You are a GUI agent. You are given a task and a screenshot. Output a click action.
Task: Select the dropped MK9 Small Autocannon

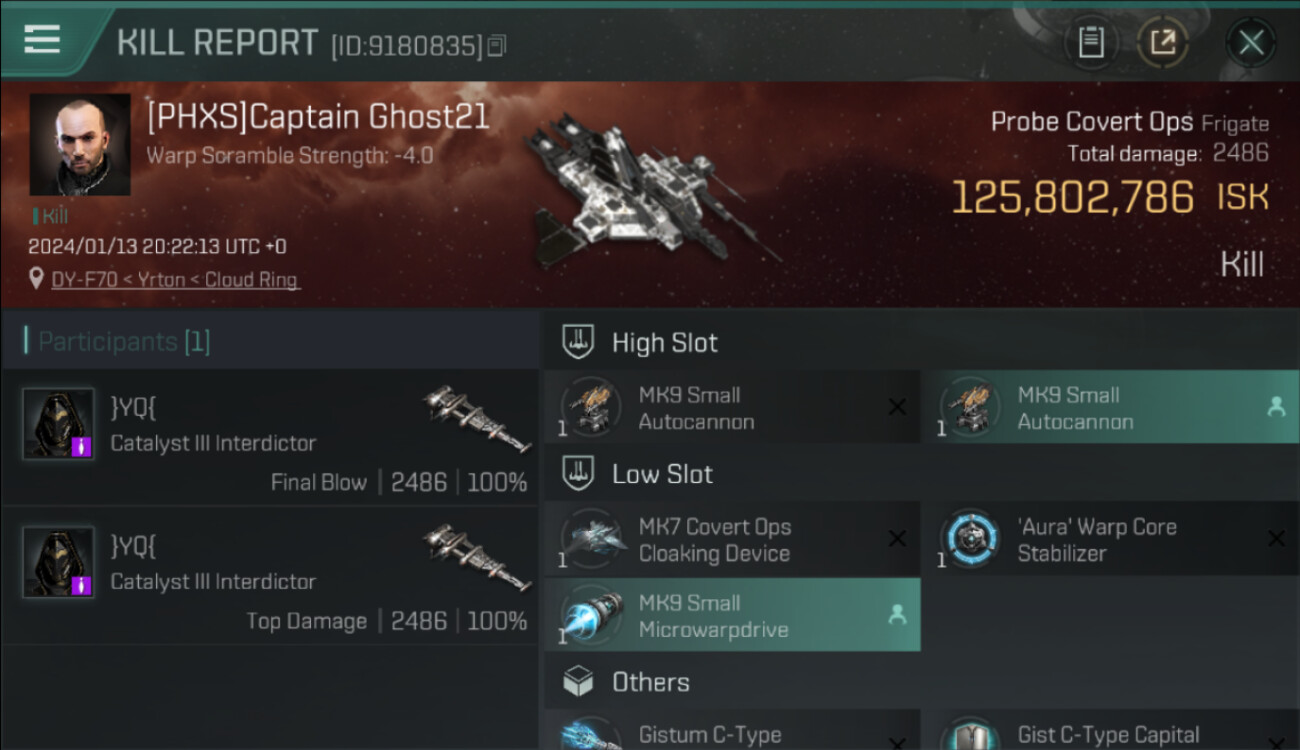[1110, 407]
